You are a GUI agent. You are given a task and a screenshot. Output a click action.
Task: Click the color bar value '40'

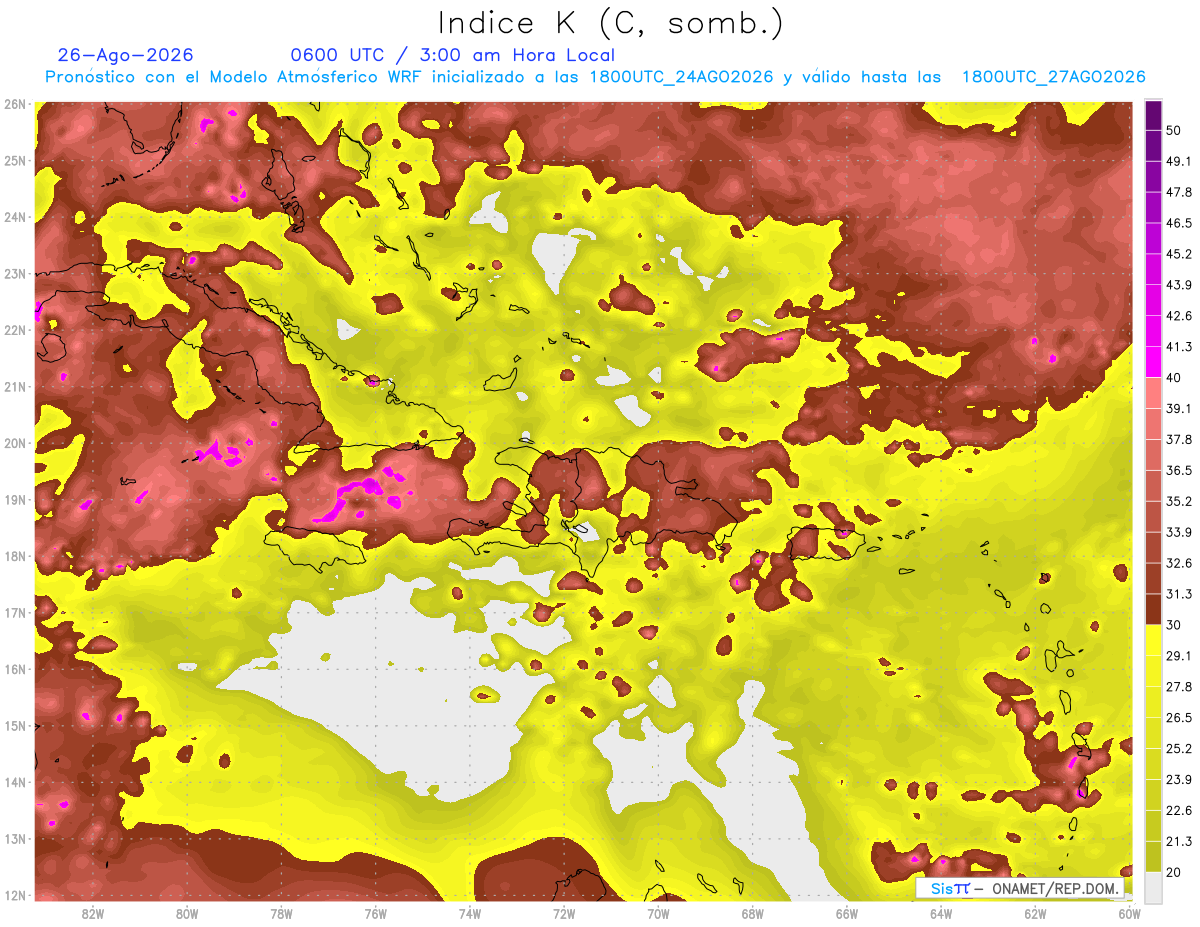pyautogui.click(x=1175, y=377)
